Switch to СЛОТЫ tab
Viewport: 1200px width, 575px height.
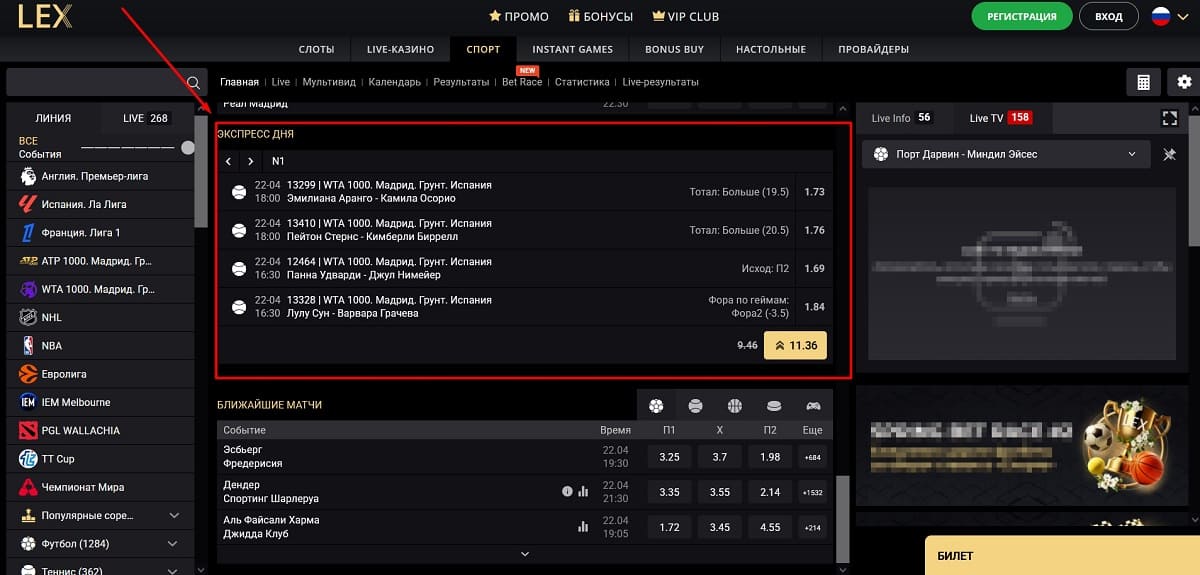pos(316,49)
